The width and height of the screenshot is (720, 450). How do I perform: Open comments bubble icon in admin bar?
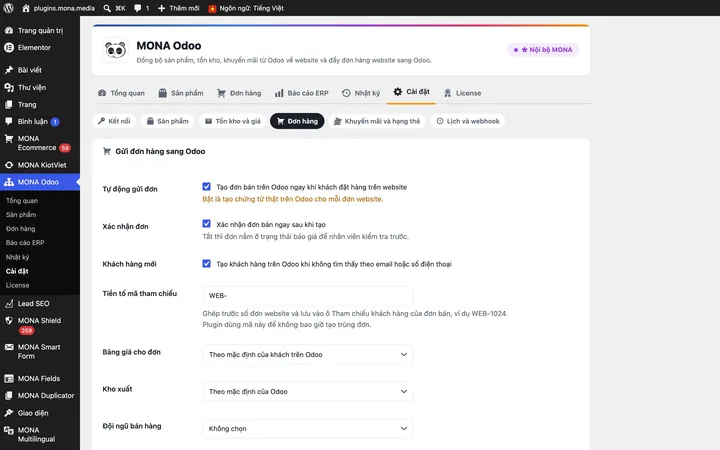pos(137,8)
